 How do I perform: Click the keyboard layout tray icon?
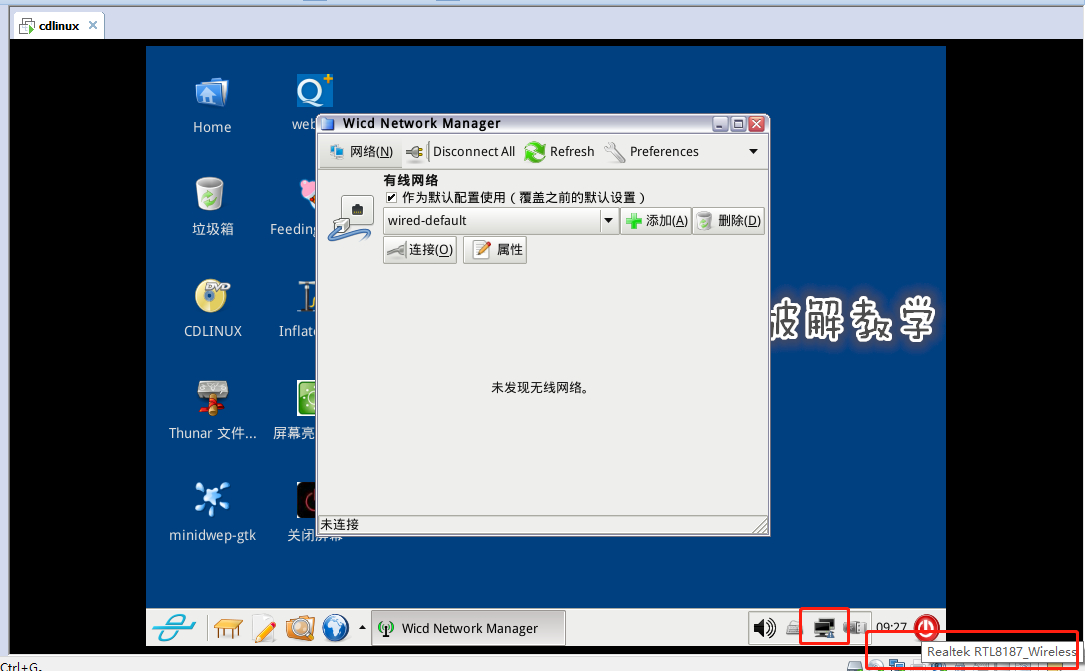coord(794,628)
